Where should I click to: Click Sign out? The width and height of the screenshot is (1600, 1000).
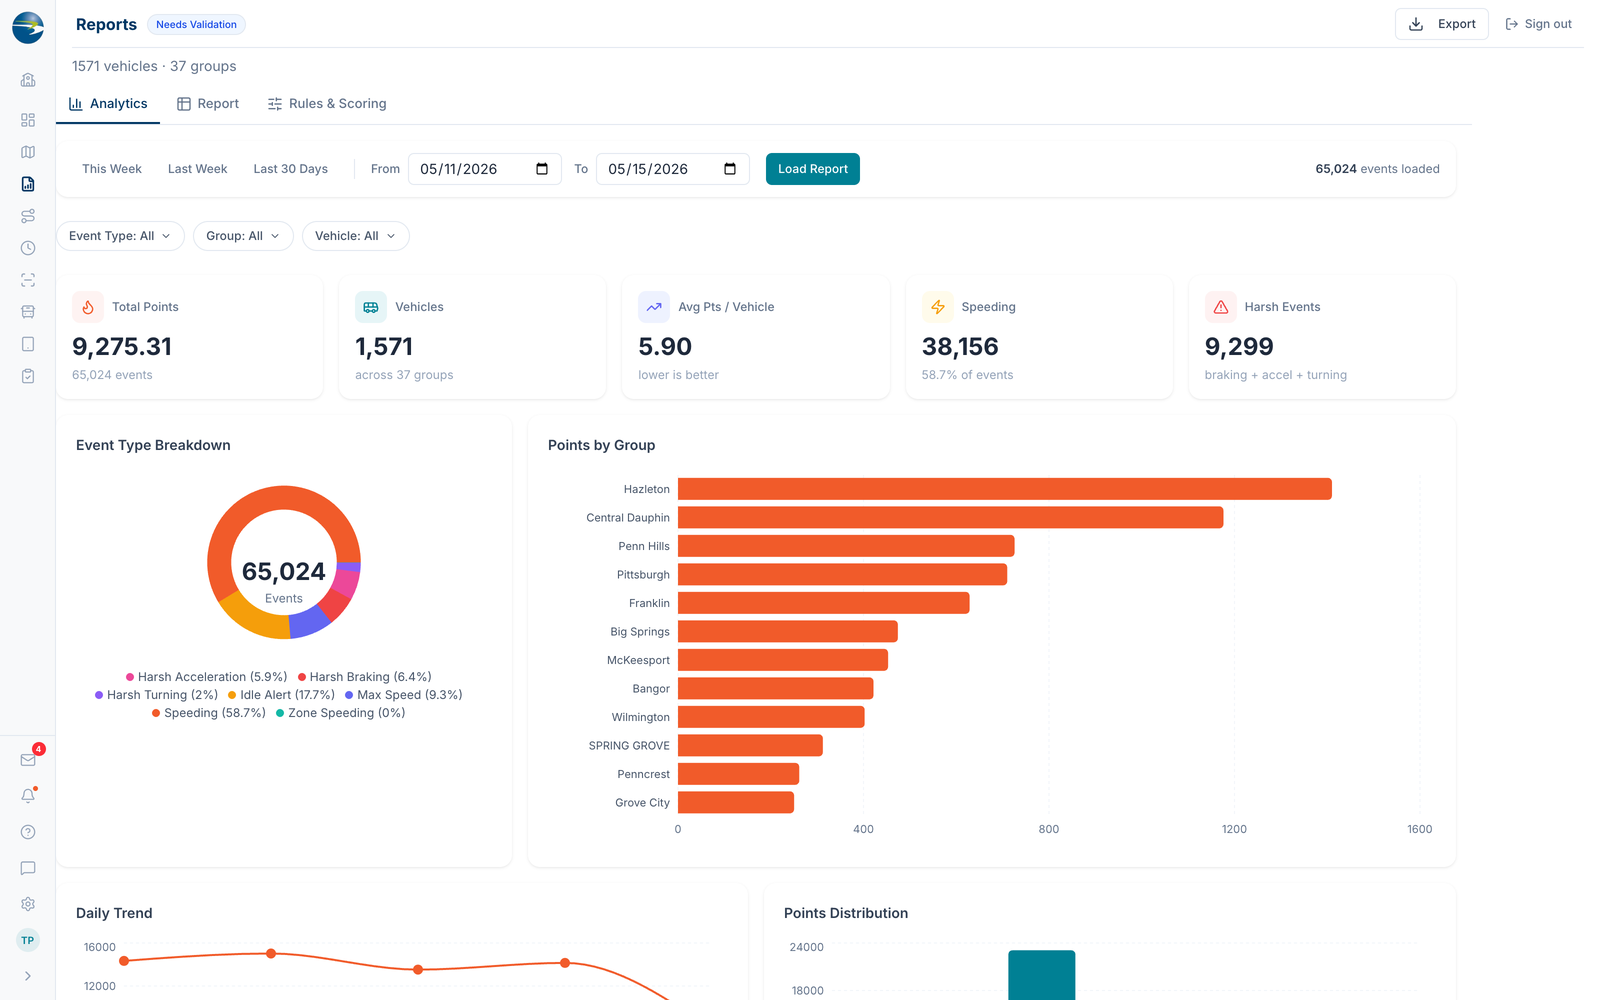pos(1539,24)
